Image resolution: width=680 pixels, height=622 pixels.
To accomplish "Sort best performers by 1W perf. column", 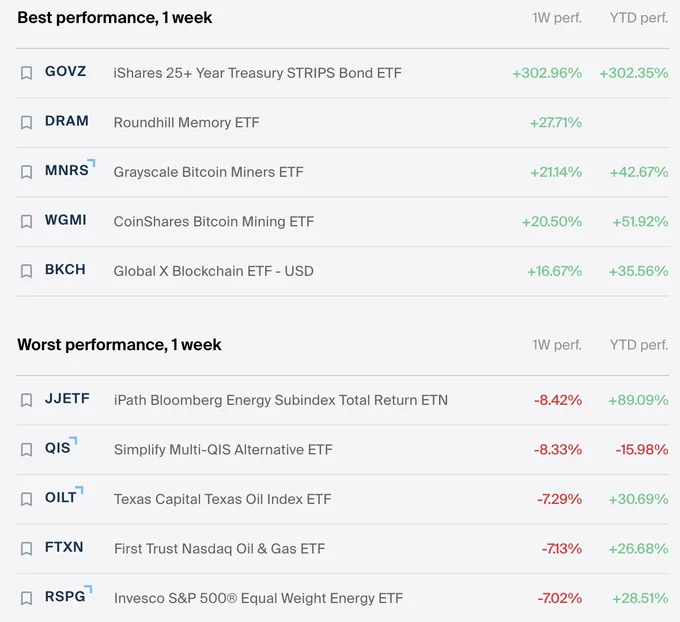I will (x=557, y=18).
